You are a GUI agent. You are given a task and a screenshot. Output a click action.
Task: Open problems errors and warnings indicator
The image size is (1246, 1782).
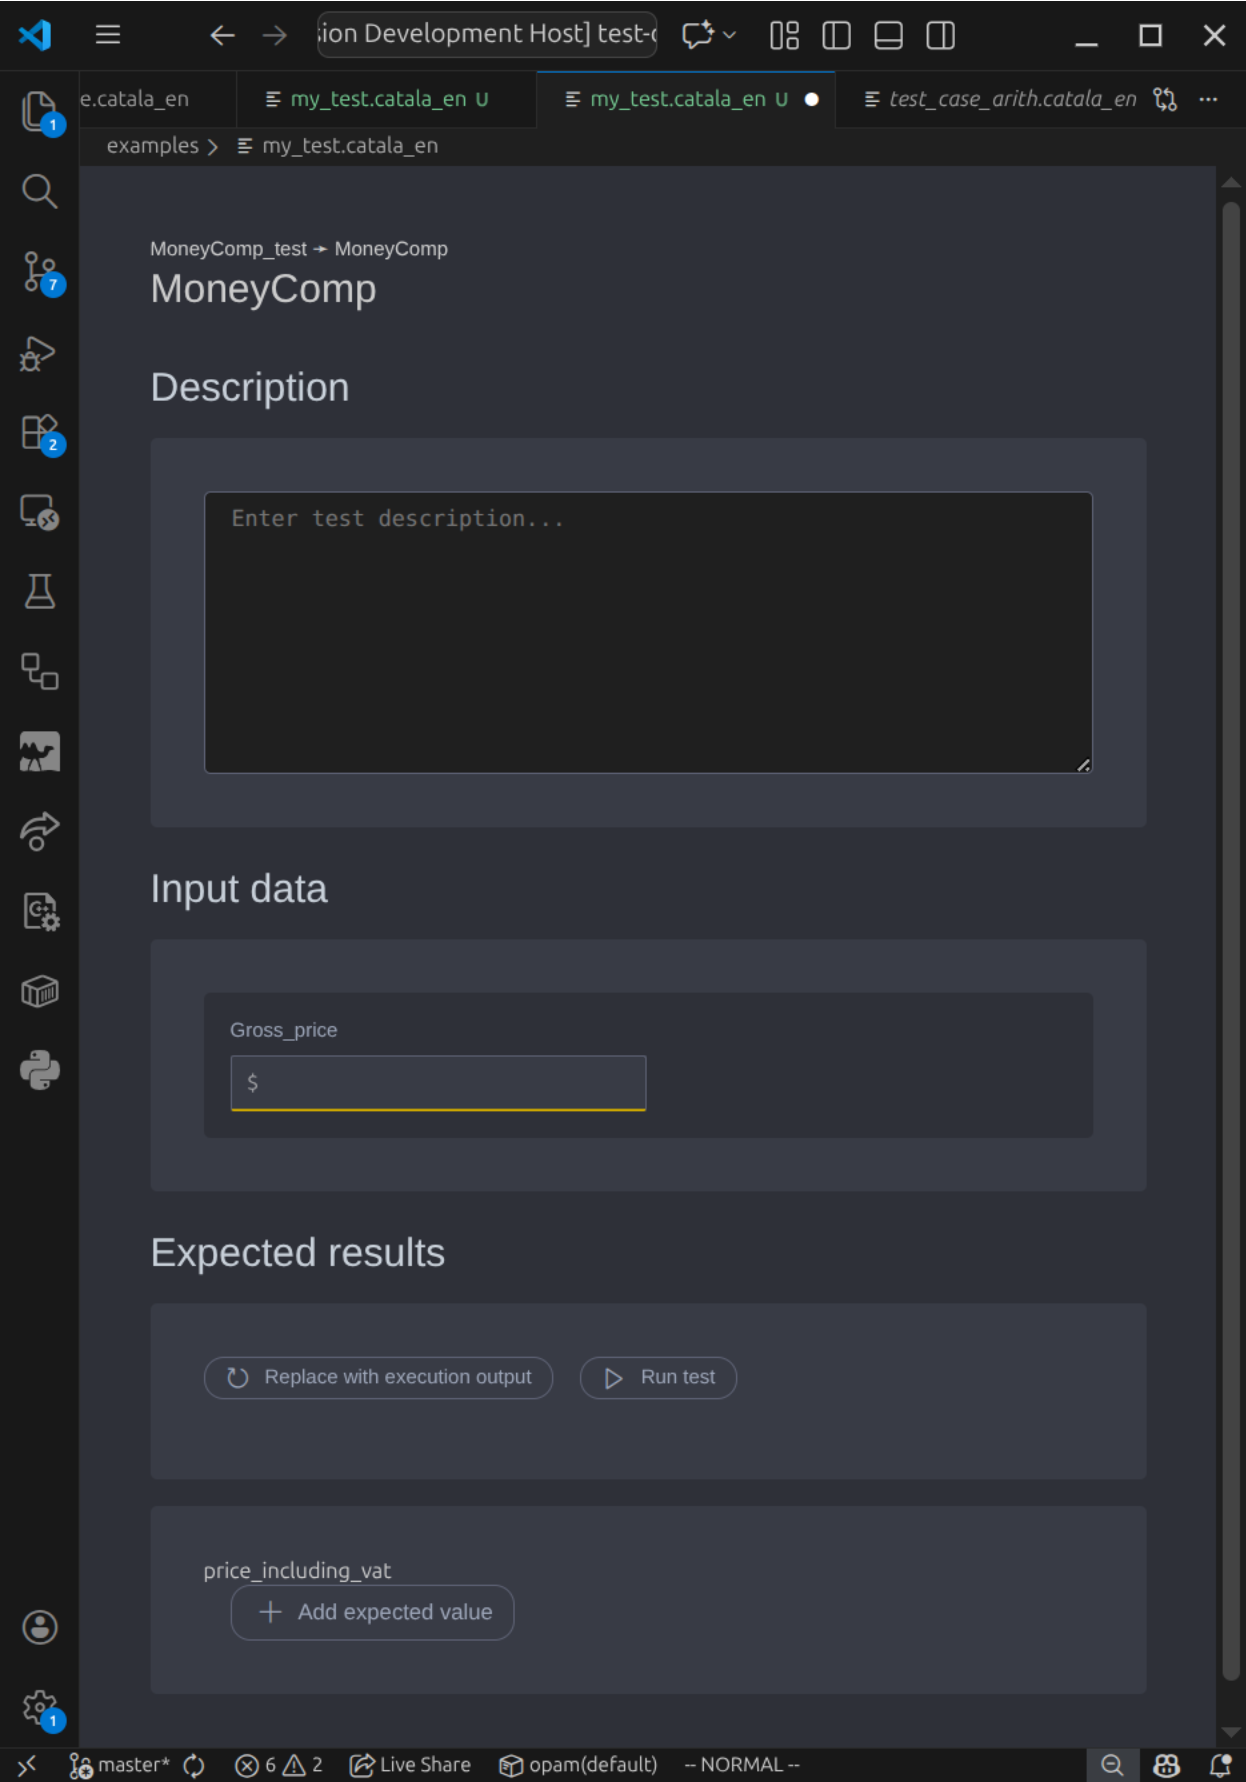coord(279,1765)
